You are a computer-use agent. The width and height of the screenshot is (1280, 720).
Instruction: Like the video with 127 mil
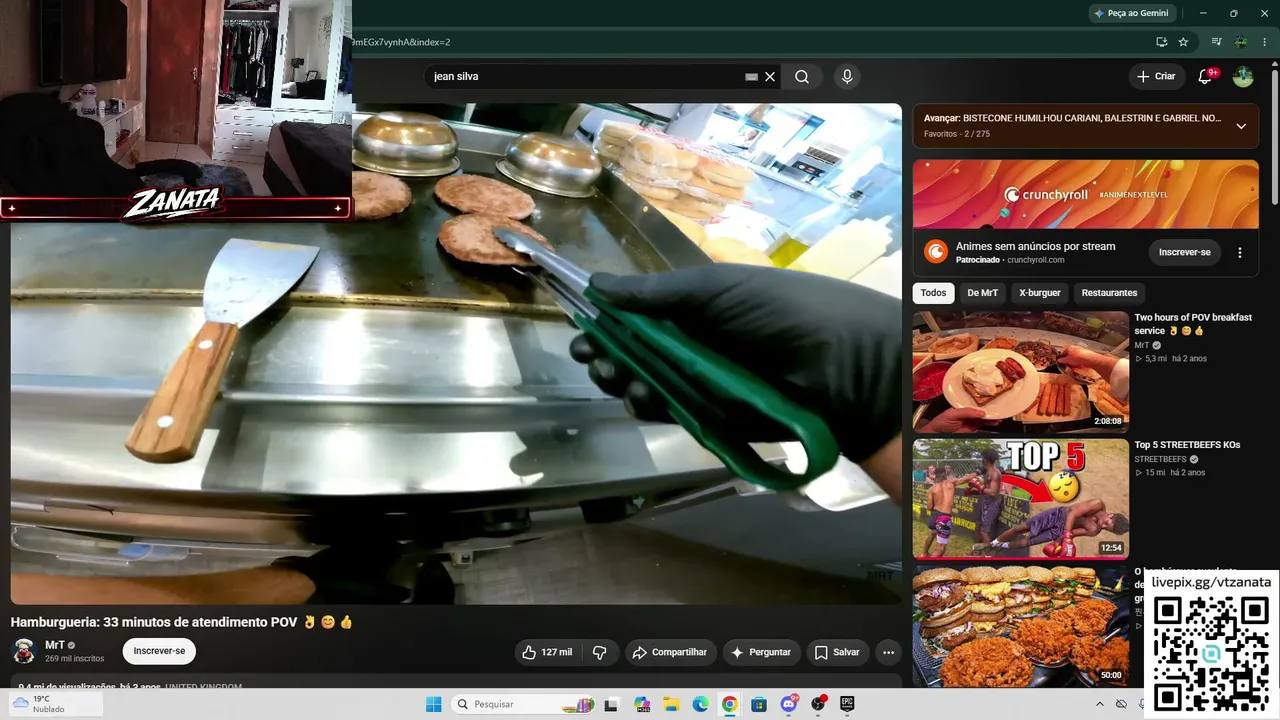coord(548,652)
